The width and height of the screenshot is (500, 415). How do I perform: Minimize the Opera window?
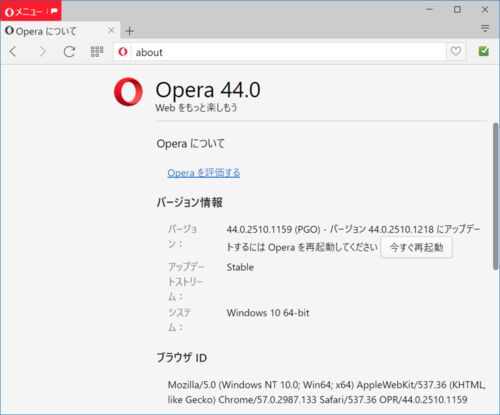pos(429,10)
